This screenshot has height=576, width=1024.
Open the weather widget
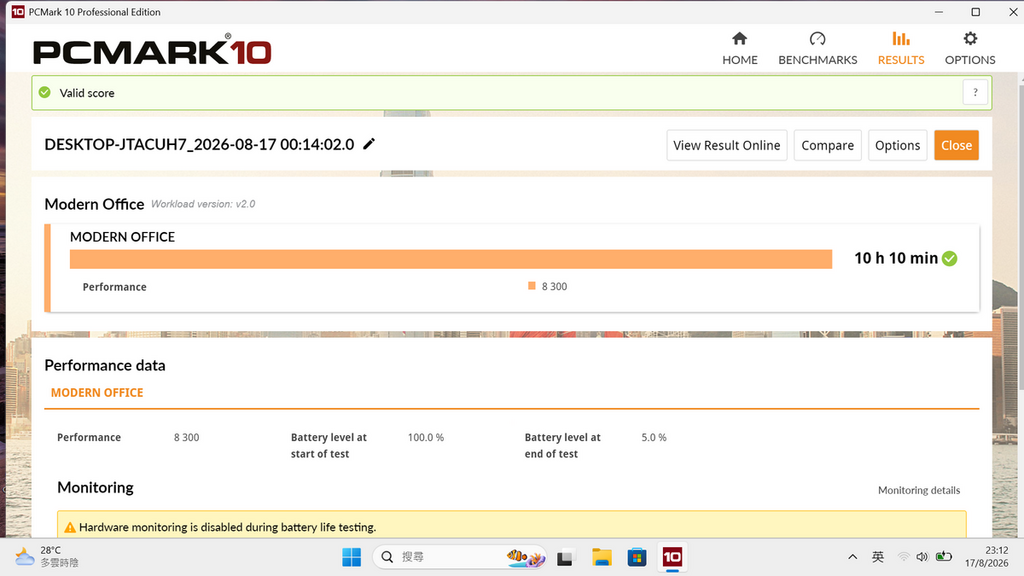(x=47, y=556)
